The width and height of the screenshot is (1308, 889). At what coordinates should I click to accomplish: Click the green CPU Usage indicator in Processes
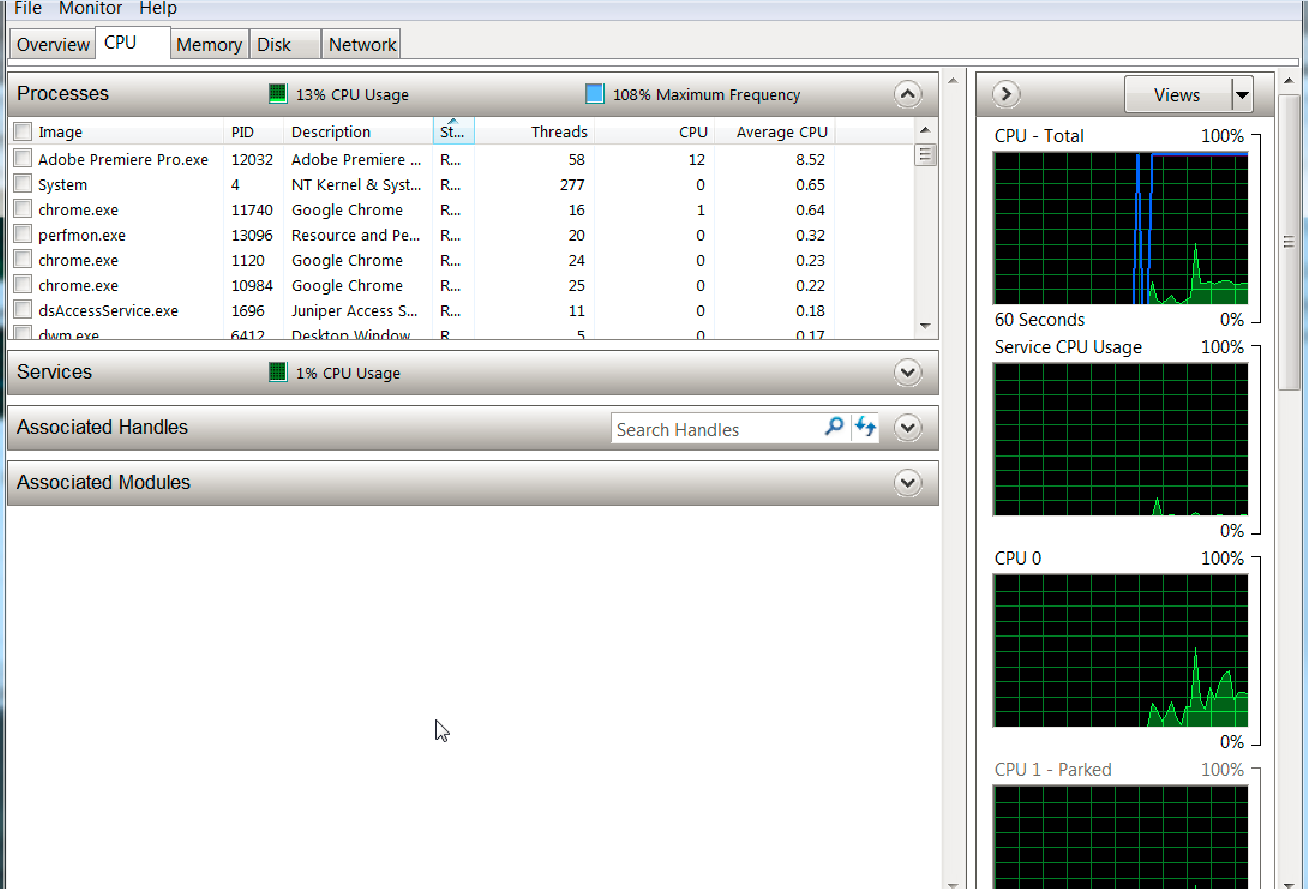[278, 94]
